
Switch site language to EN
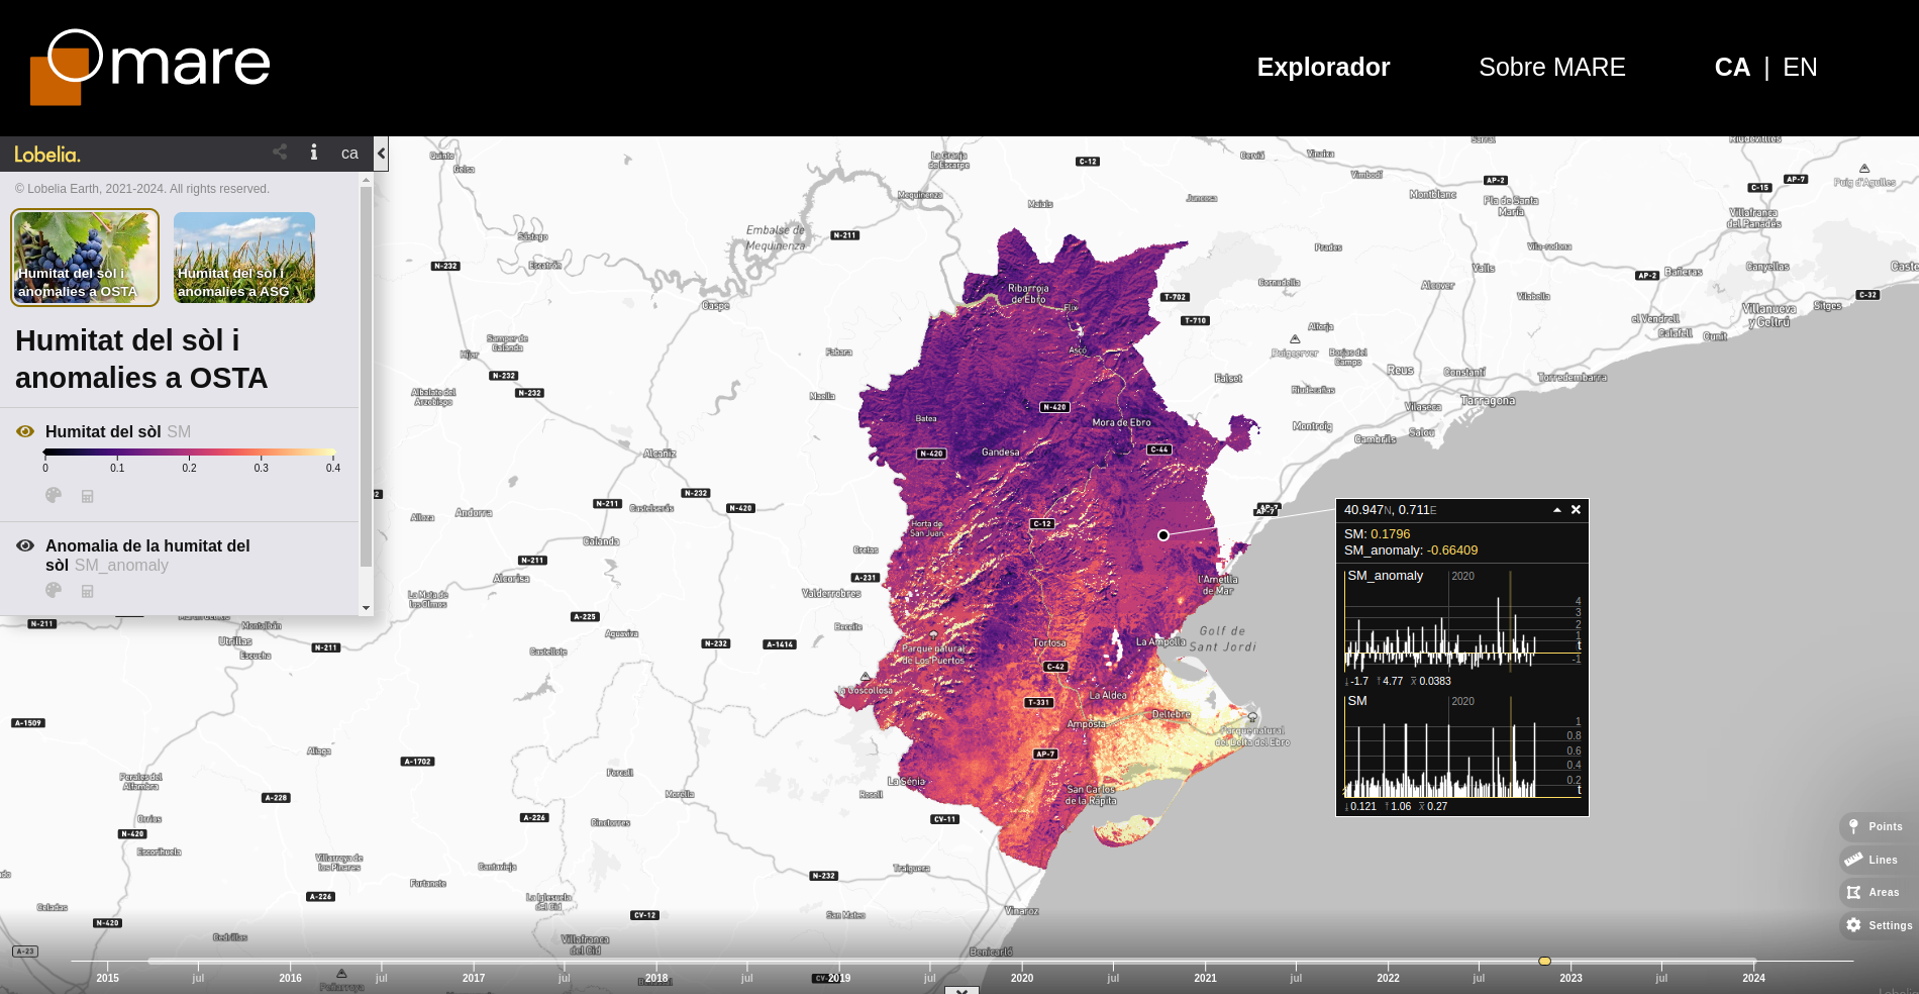pos(1800,67)
